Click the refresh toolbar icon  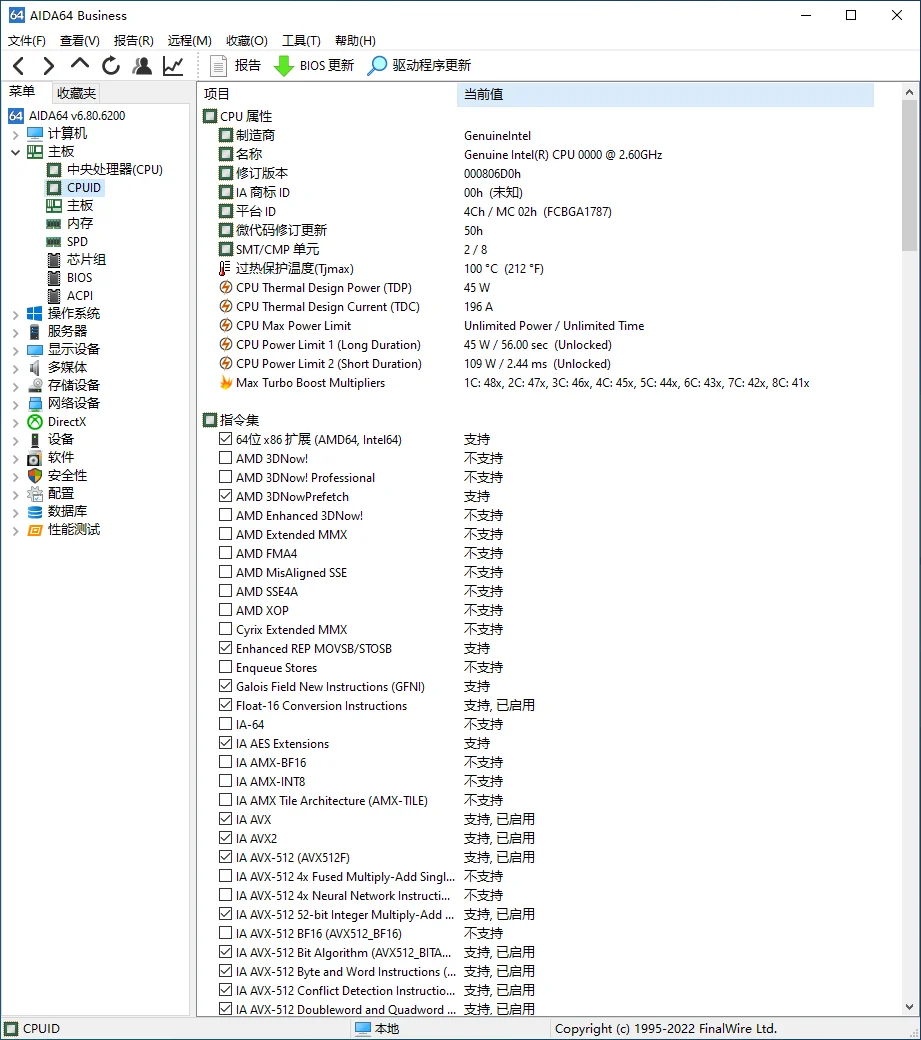point(111,66)
